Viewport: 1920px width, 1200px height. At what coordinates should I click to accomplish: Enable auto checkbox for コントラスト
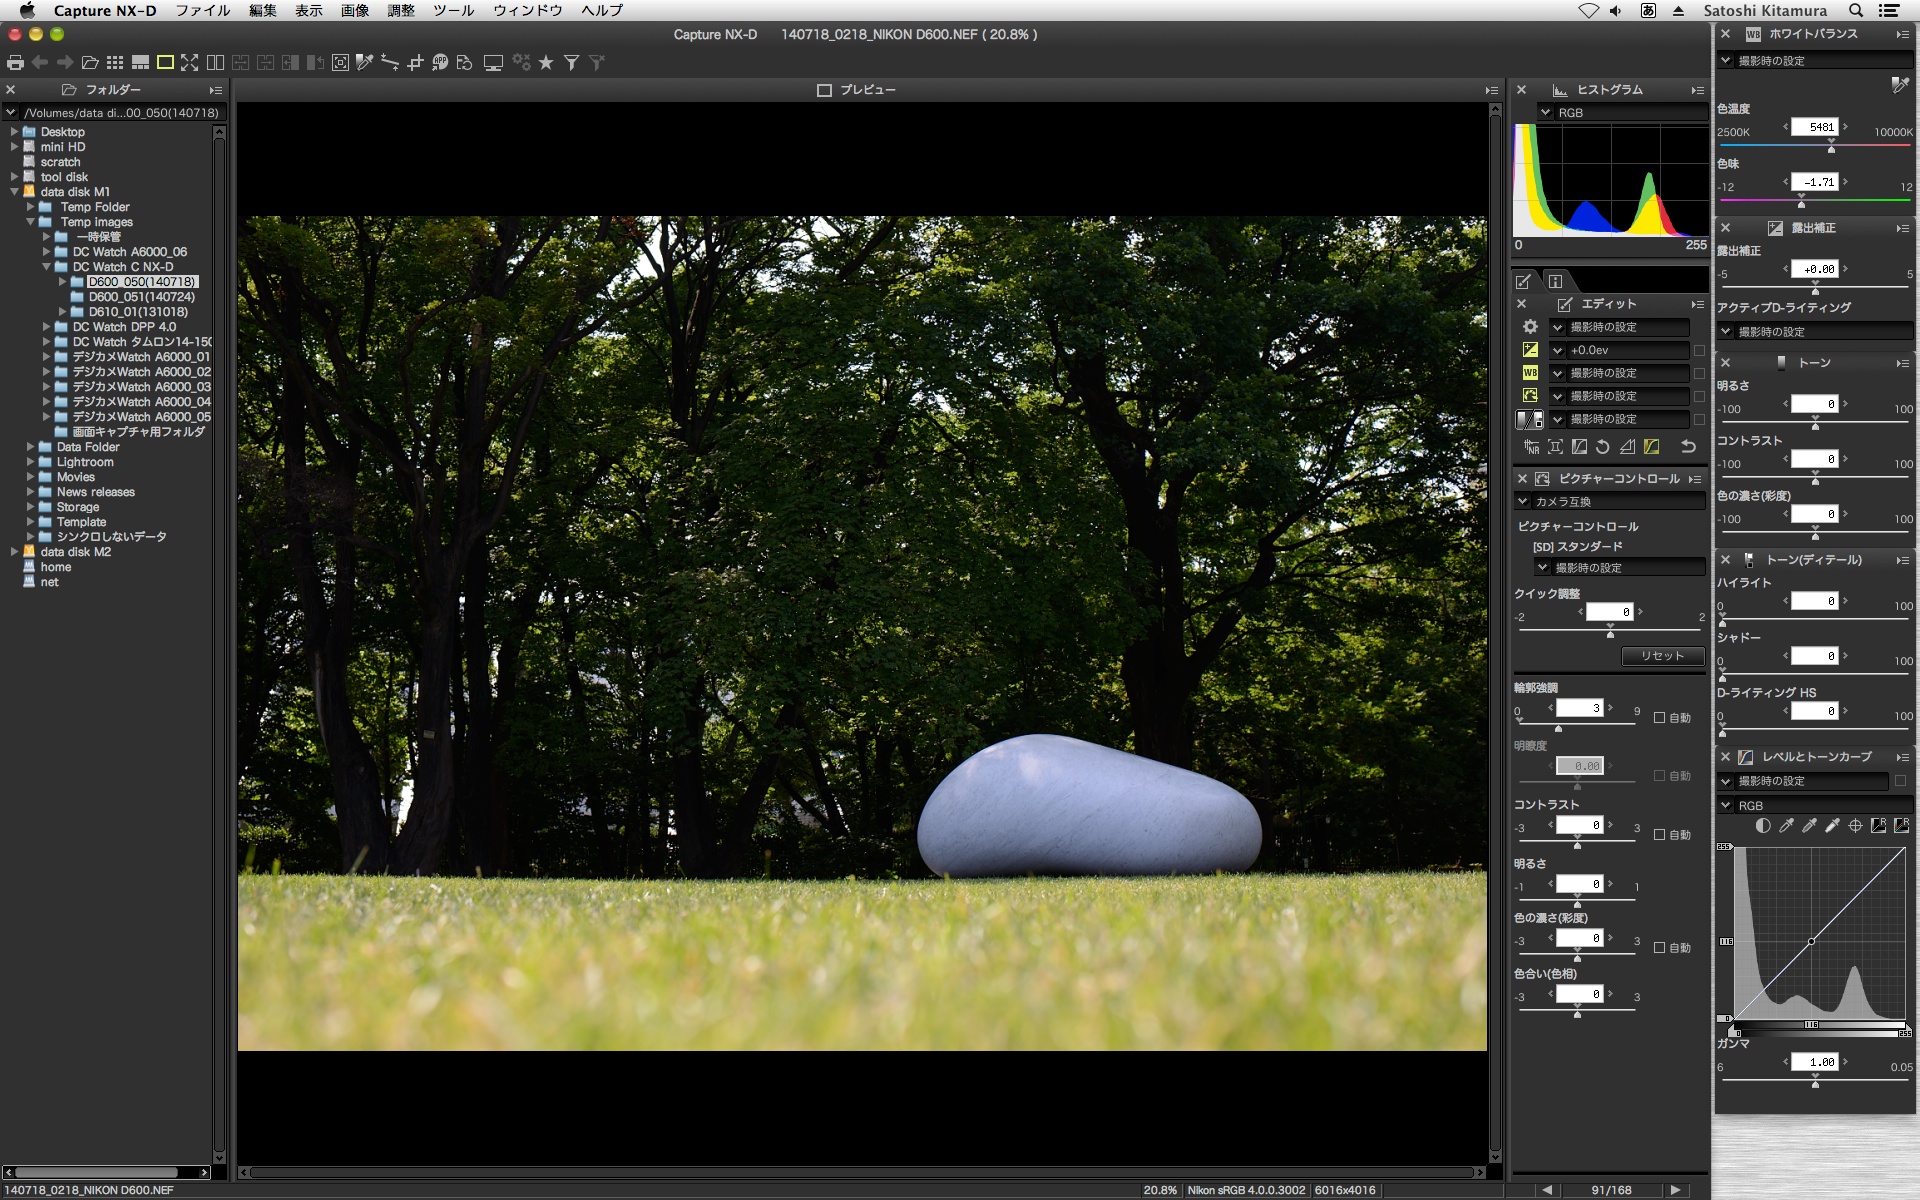tap(1660, 835)
